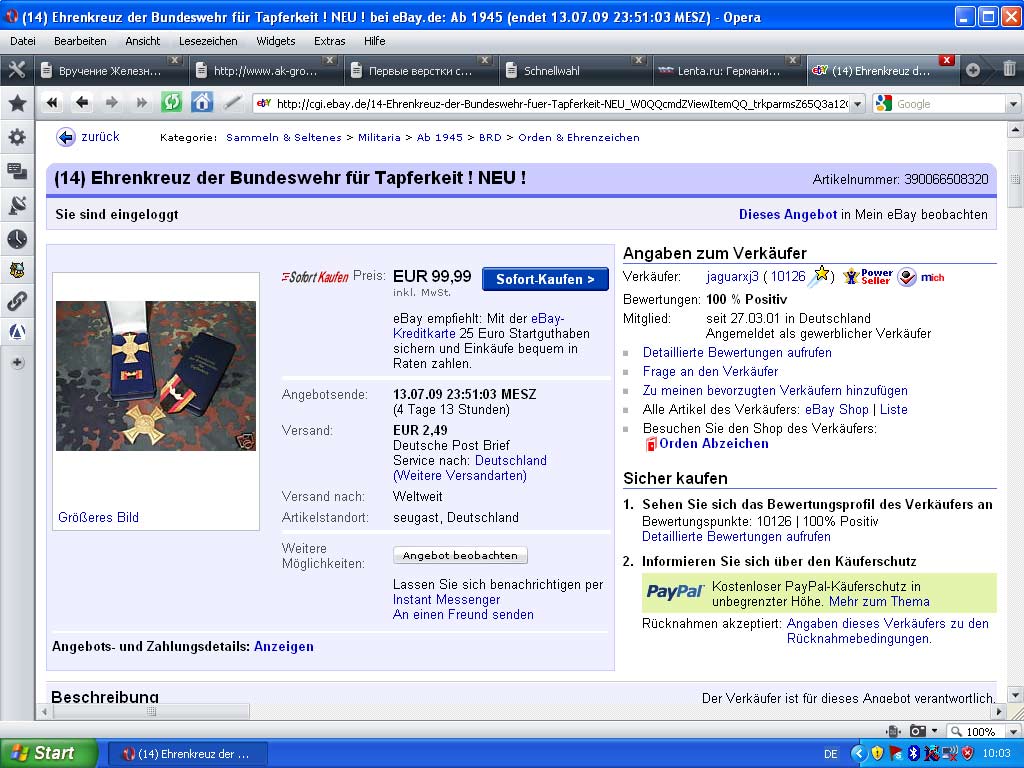1024x768 pixels.
Task: Switch to the Вручение Железн tab
Action: (109, 71)
